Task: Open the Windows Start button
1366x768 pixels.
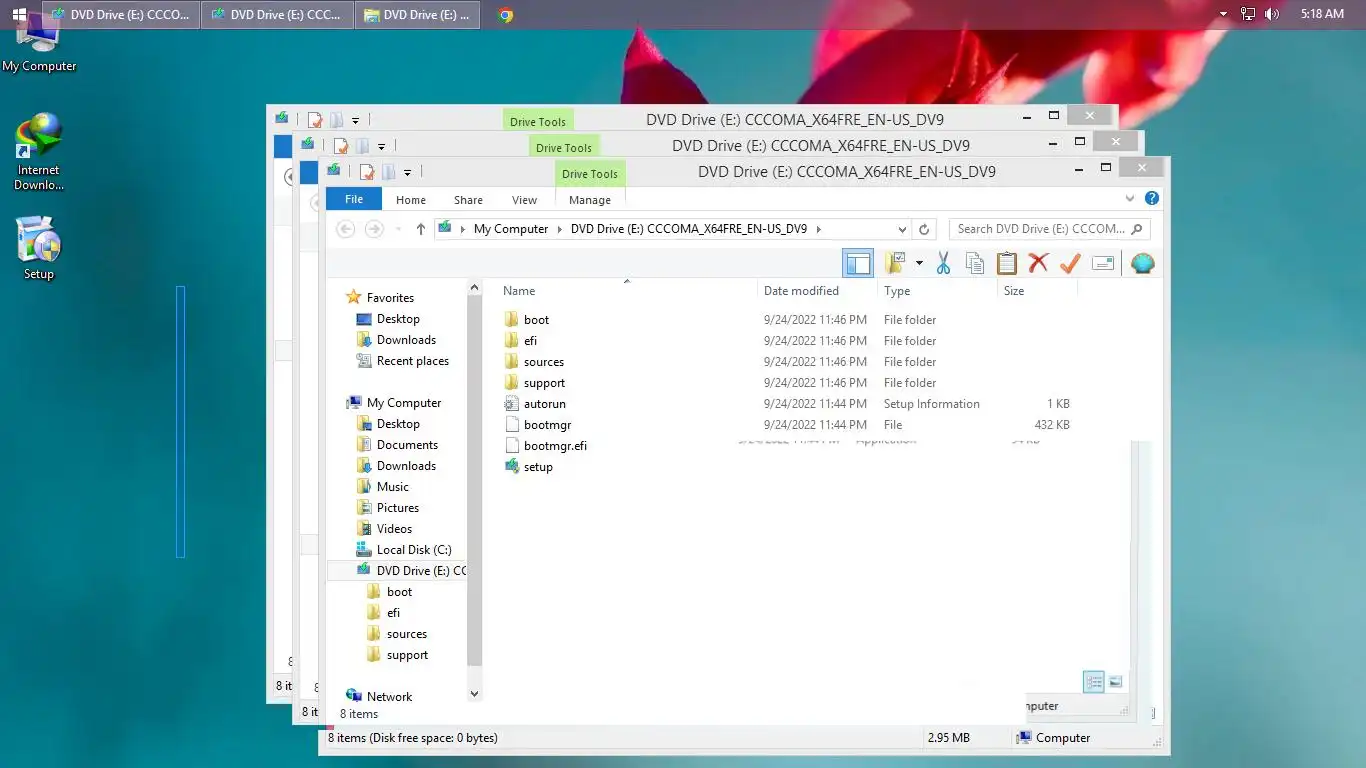Action: (x=19, y=14)
